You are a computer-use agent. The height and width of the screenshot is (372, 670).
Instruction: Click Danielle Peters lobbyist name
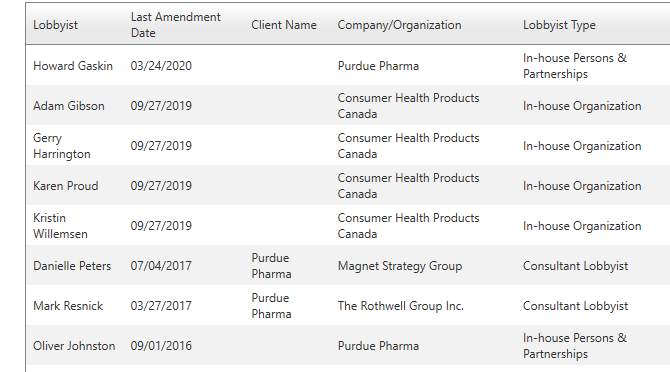[72, 266]
